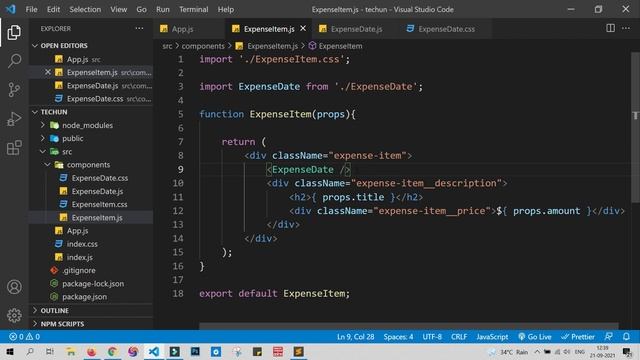Screen dimensions: 640x360
Task: Click the ExpenseItem symbol breadcrumb
Action: point(336,46)
